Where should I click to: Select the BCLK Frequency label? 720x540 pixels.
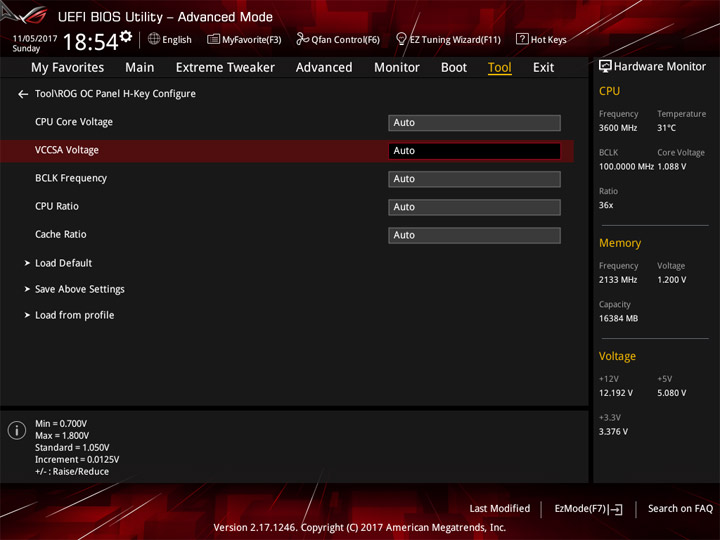tap(71, 178)
